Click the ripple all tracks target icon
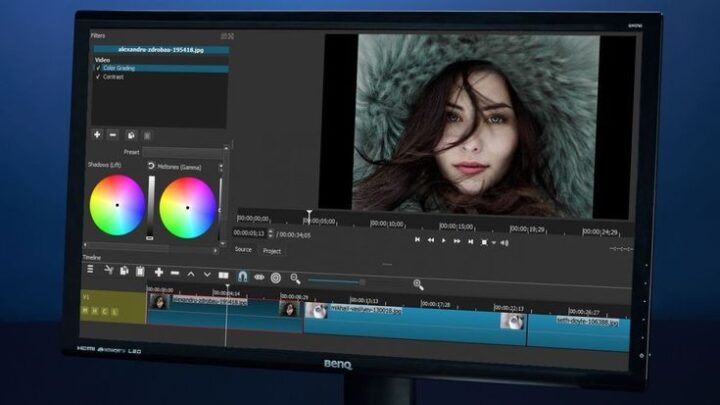This screenshot has width=720, height=405. pyautogui.click(x=276, y=277)
